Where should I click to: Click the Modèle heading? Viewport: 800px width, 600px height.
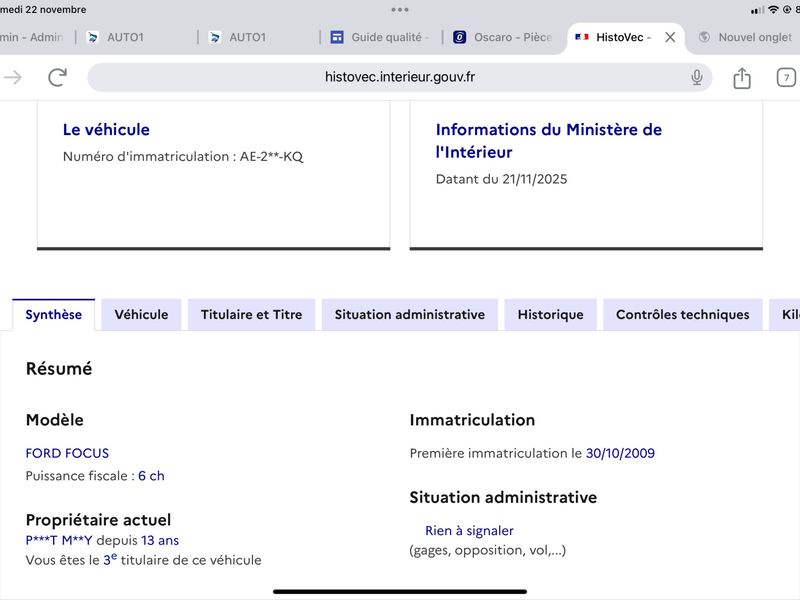tap(55, 420)
